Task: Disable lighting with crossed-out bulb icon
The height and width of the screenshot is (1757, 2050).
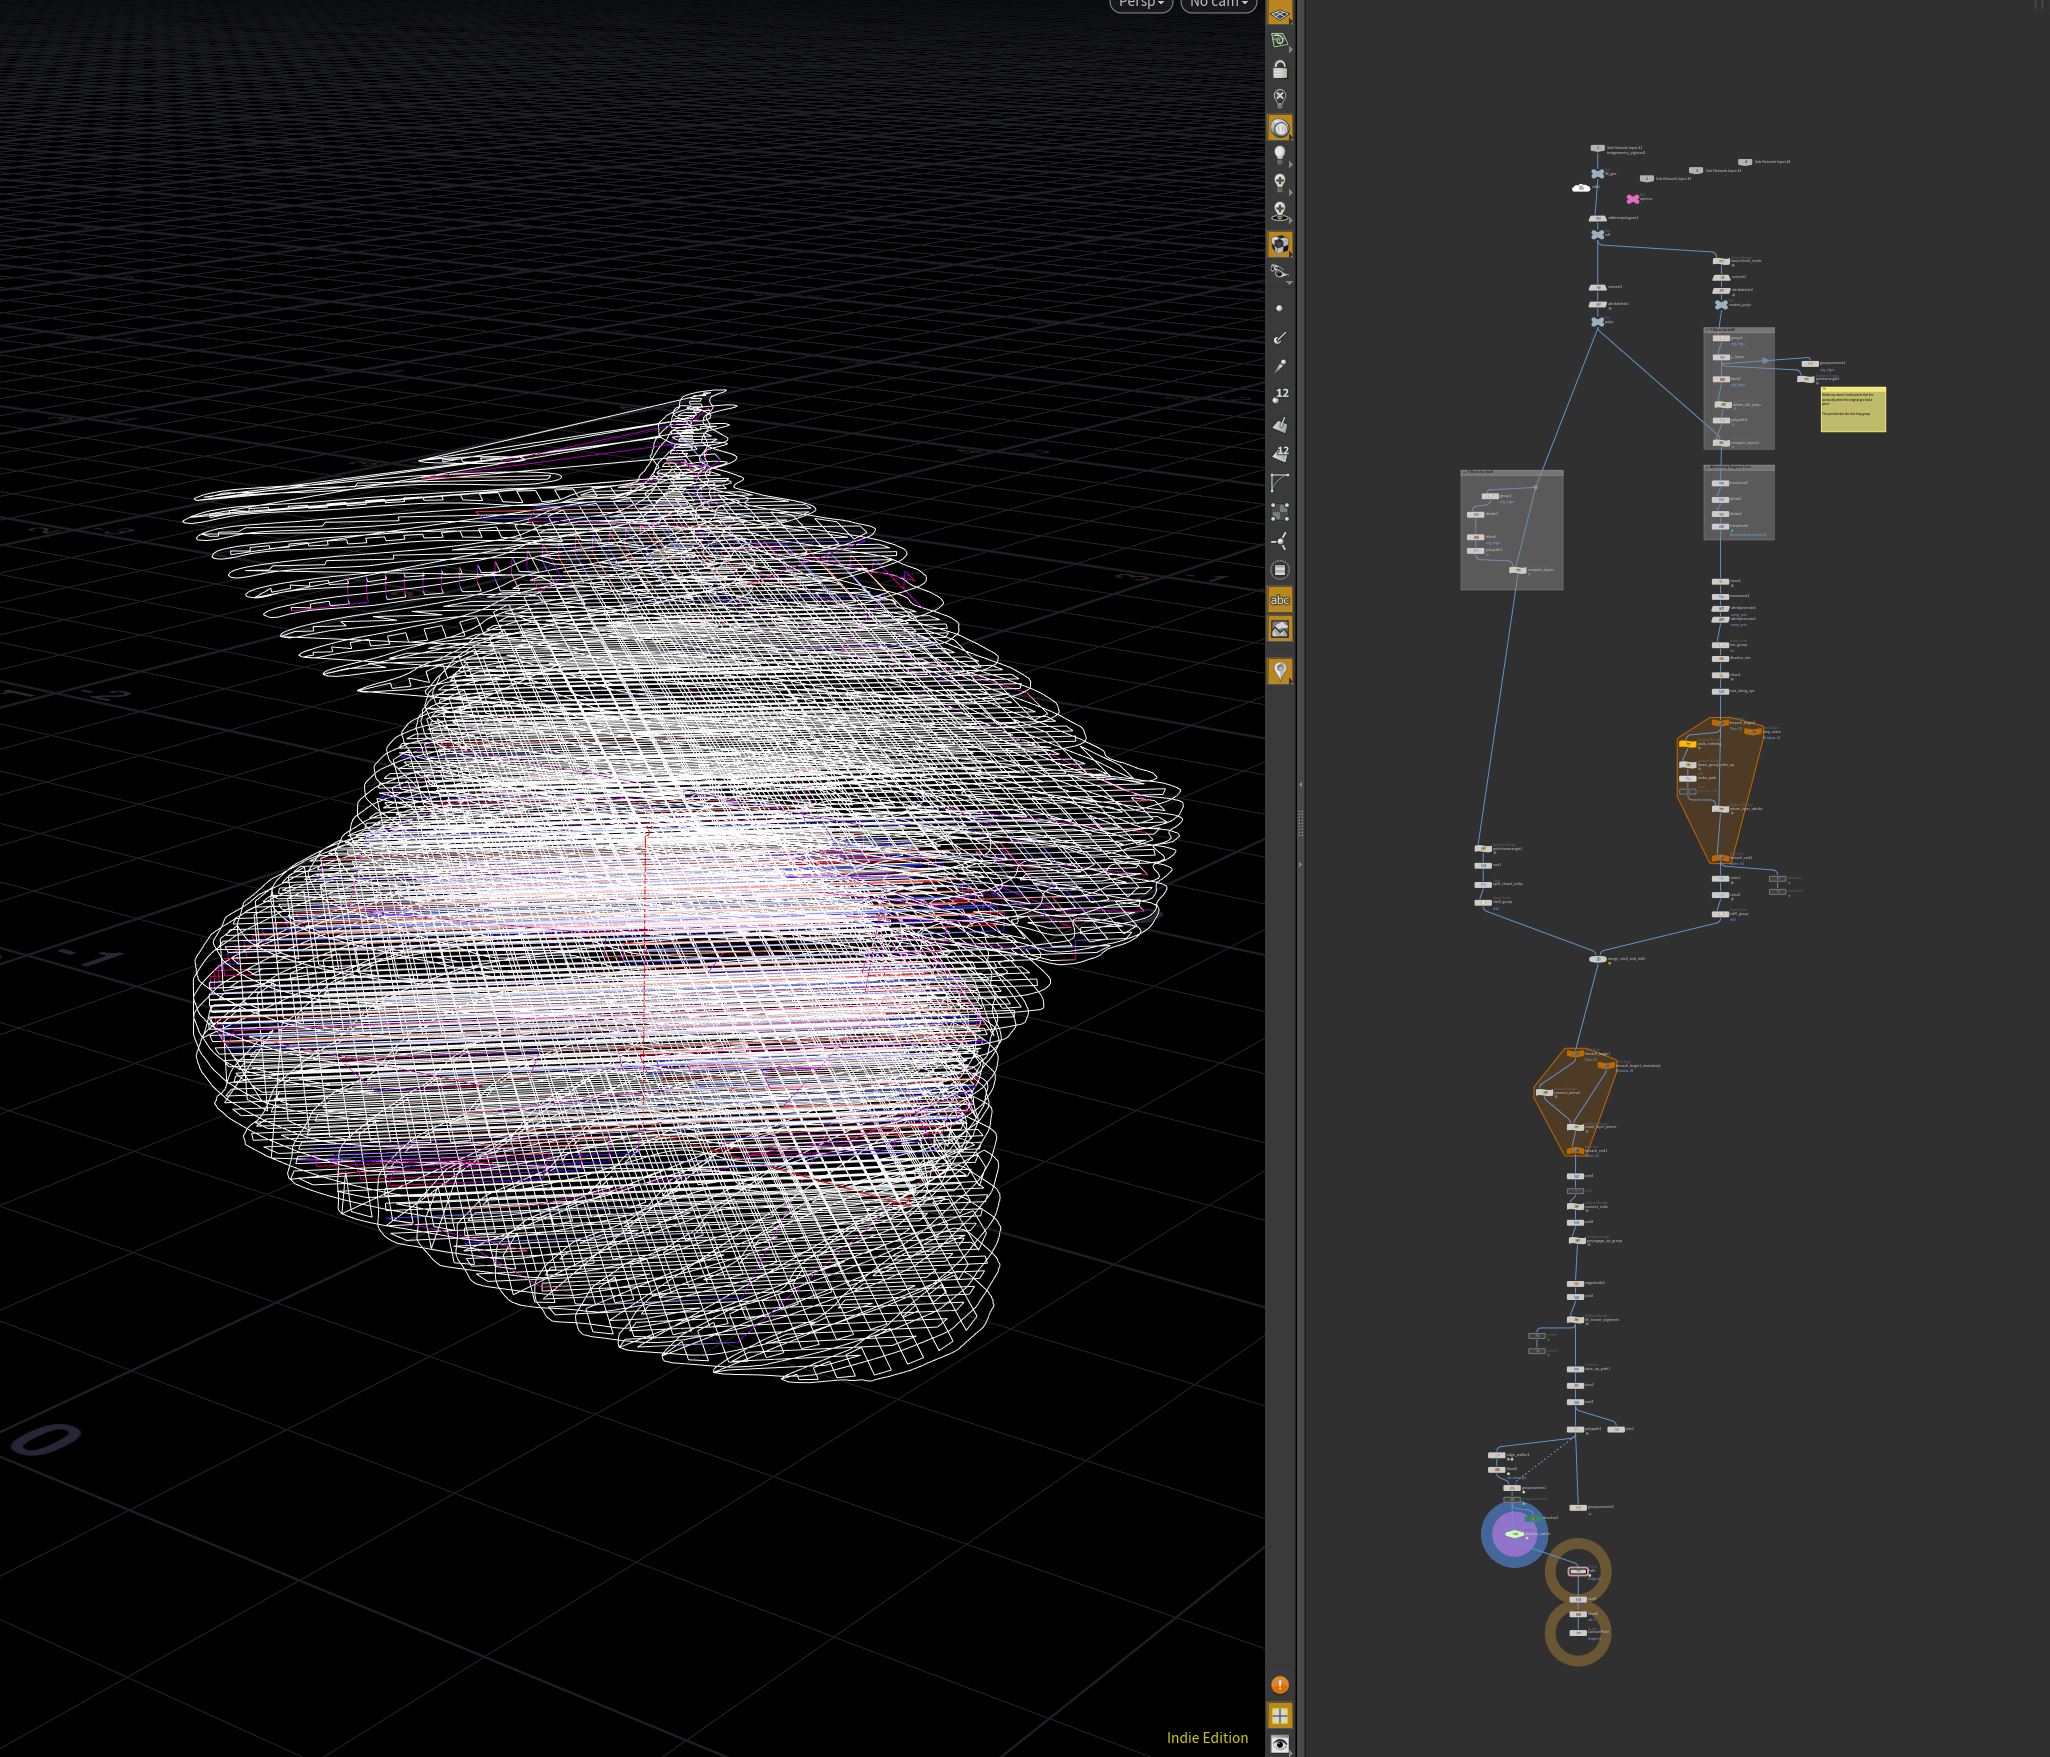Action: pyautogui.click(x=1280, y=98)
